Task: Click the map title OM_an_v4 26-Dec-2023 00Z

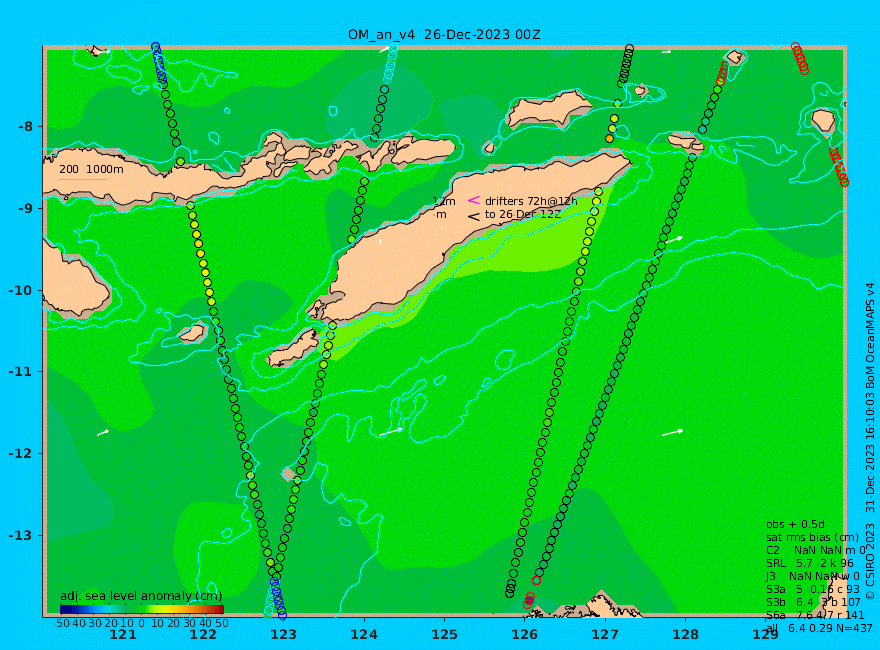Action: [x=444, y=35]
